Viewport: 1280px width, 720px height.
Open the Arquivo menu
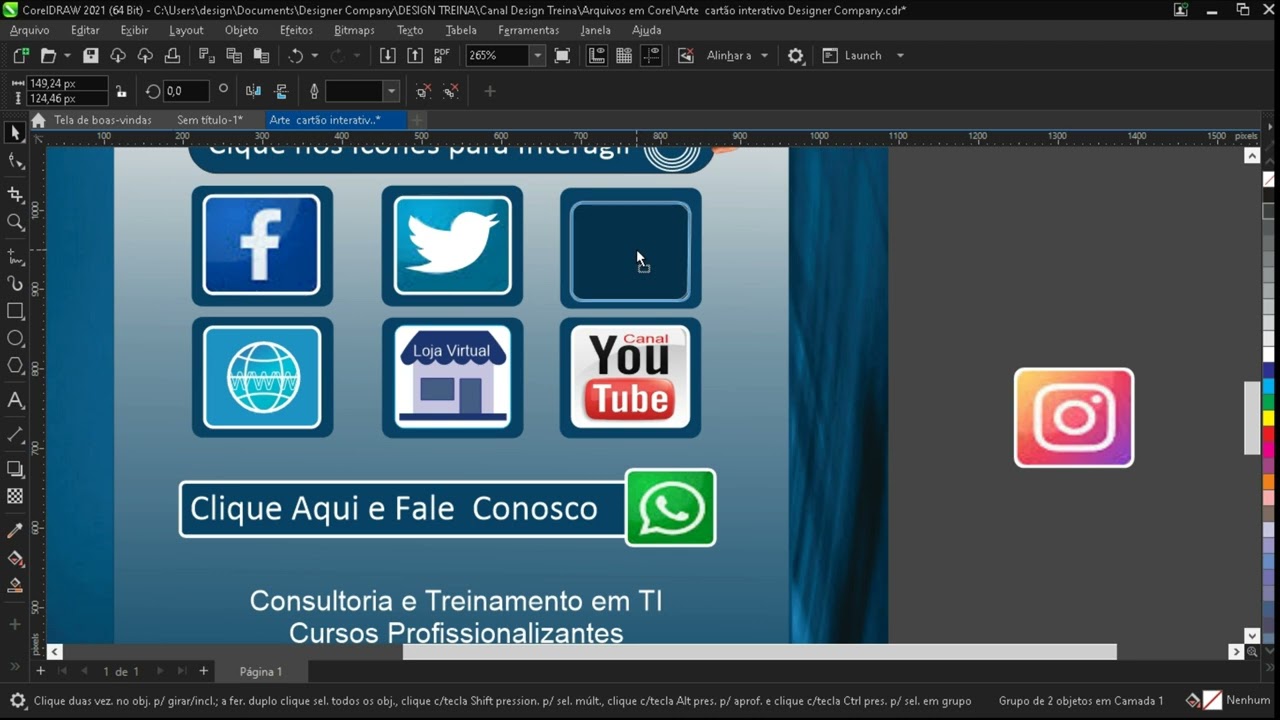[x=29, y=30]
